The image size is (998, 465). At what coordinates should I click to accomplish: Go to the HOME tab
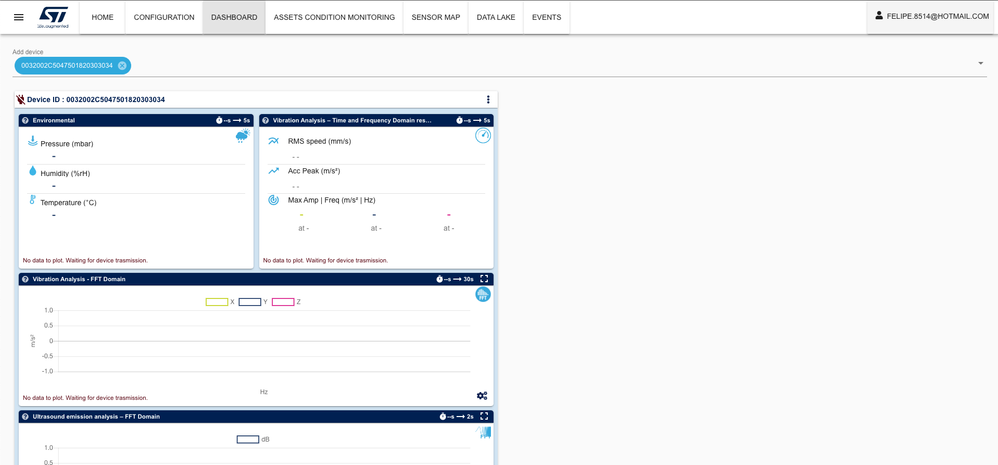click(x=102, y=17)
